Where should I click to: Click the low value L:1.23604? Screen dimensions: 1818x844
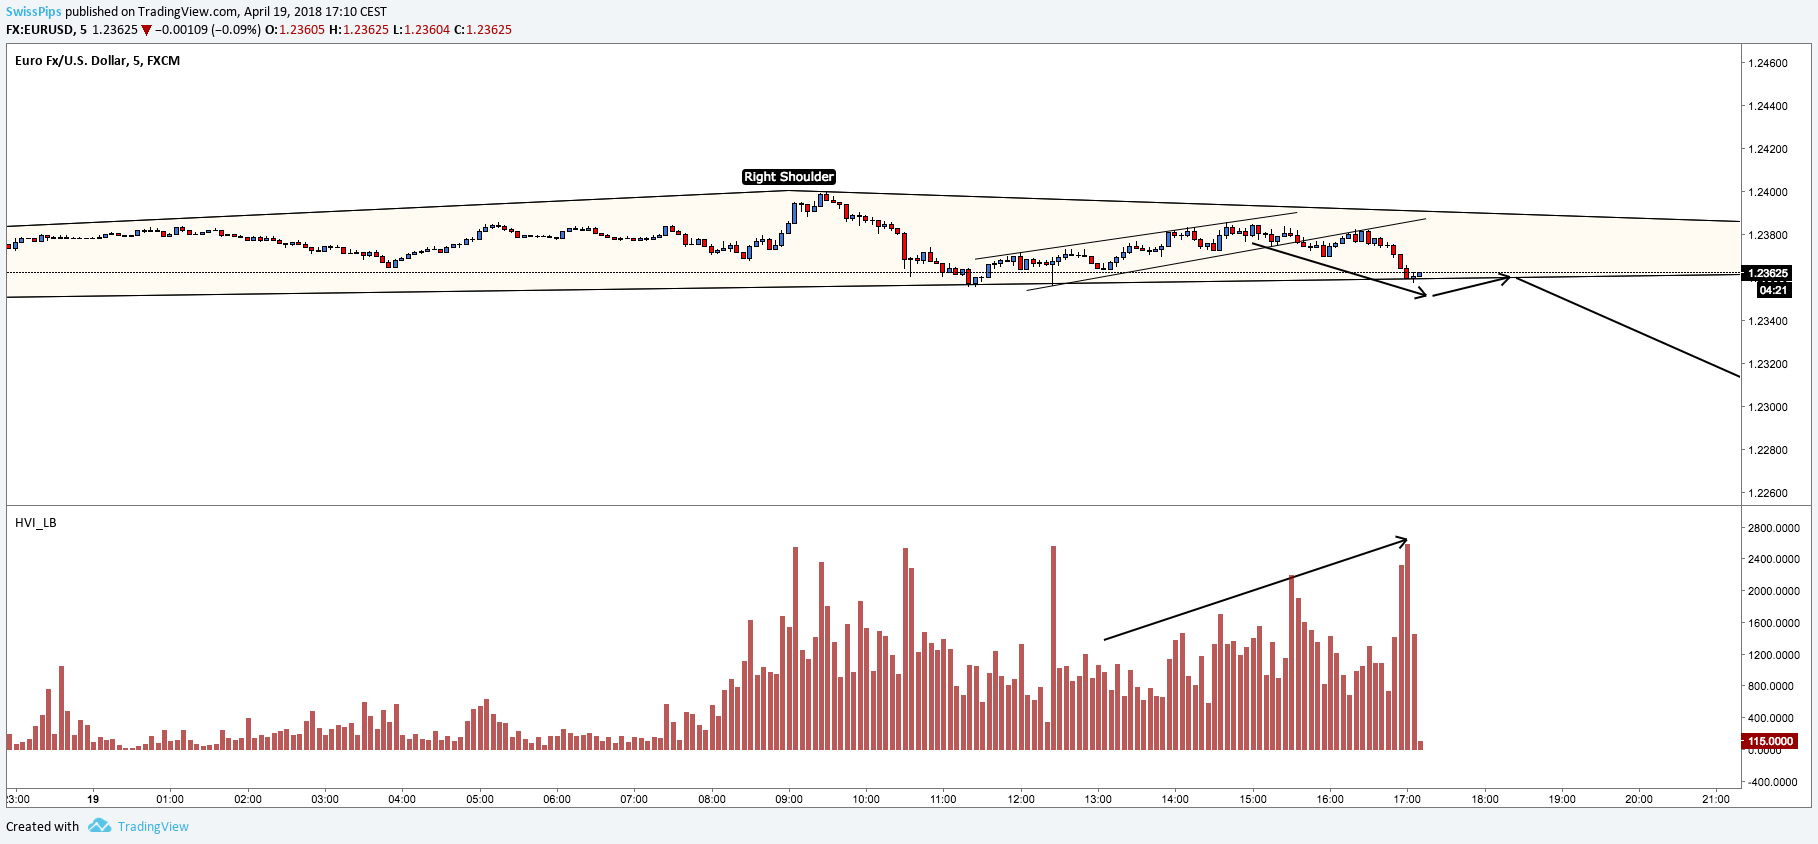pyautogui.click(x=422, y=30)
